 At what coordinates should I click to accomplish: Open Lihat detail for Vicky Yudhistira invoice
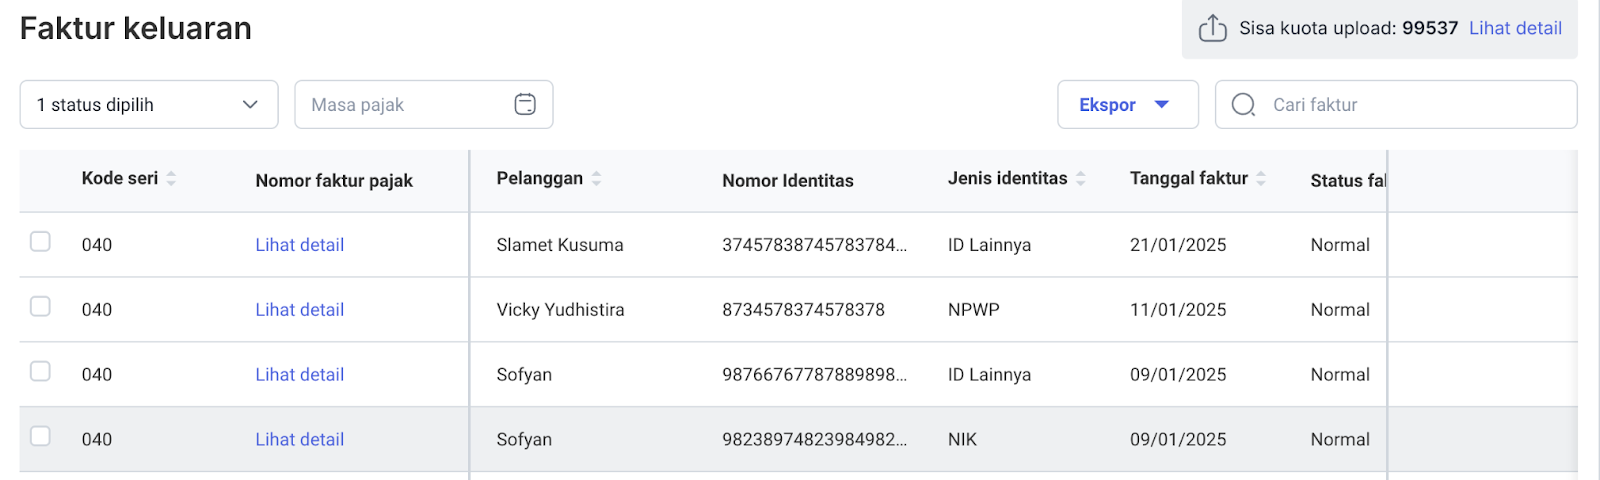[x=299, y=310]
